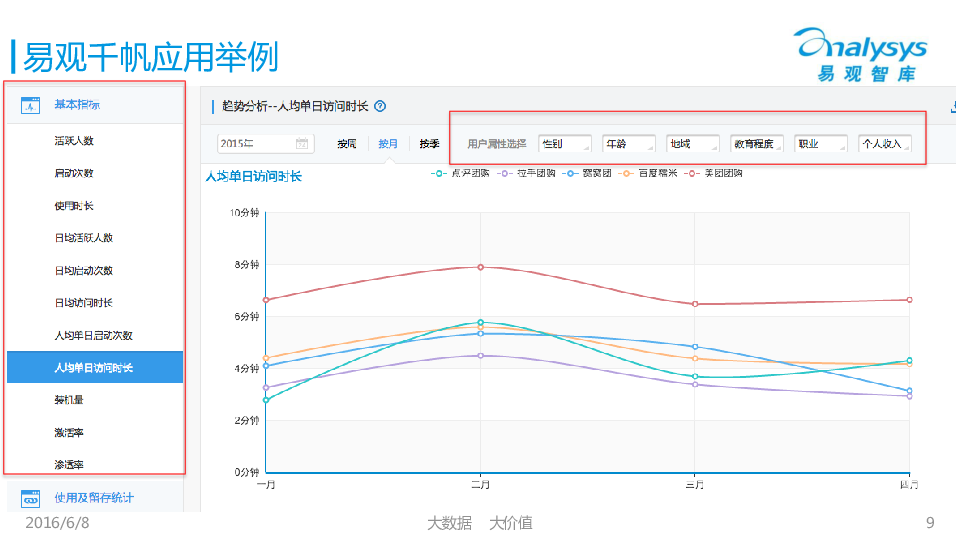
Task: Open the 个人收入 dropdown
Action: [x=884, y=144]
